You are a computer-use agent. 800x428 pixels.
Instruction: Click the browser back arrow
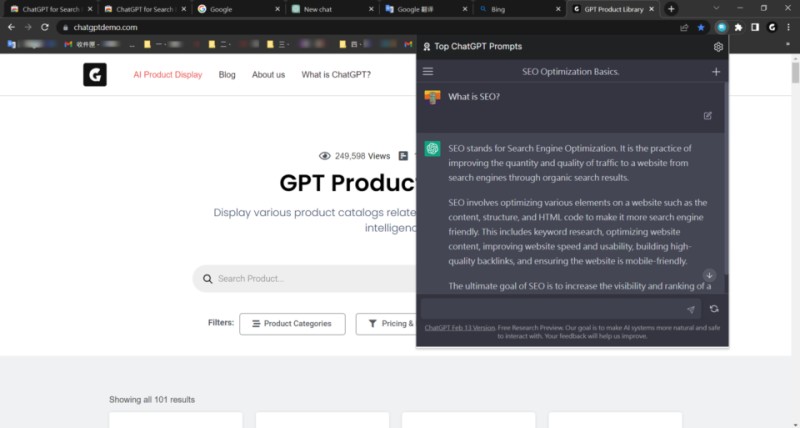(x=11, y=27)
